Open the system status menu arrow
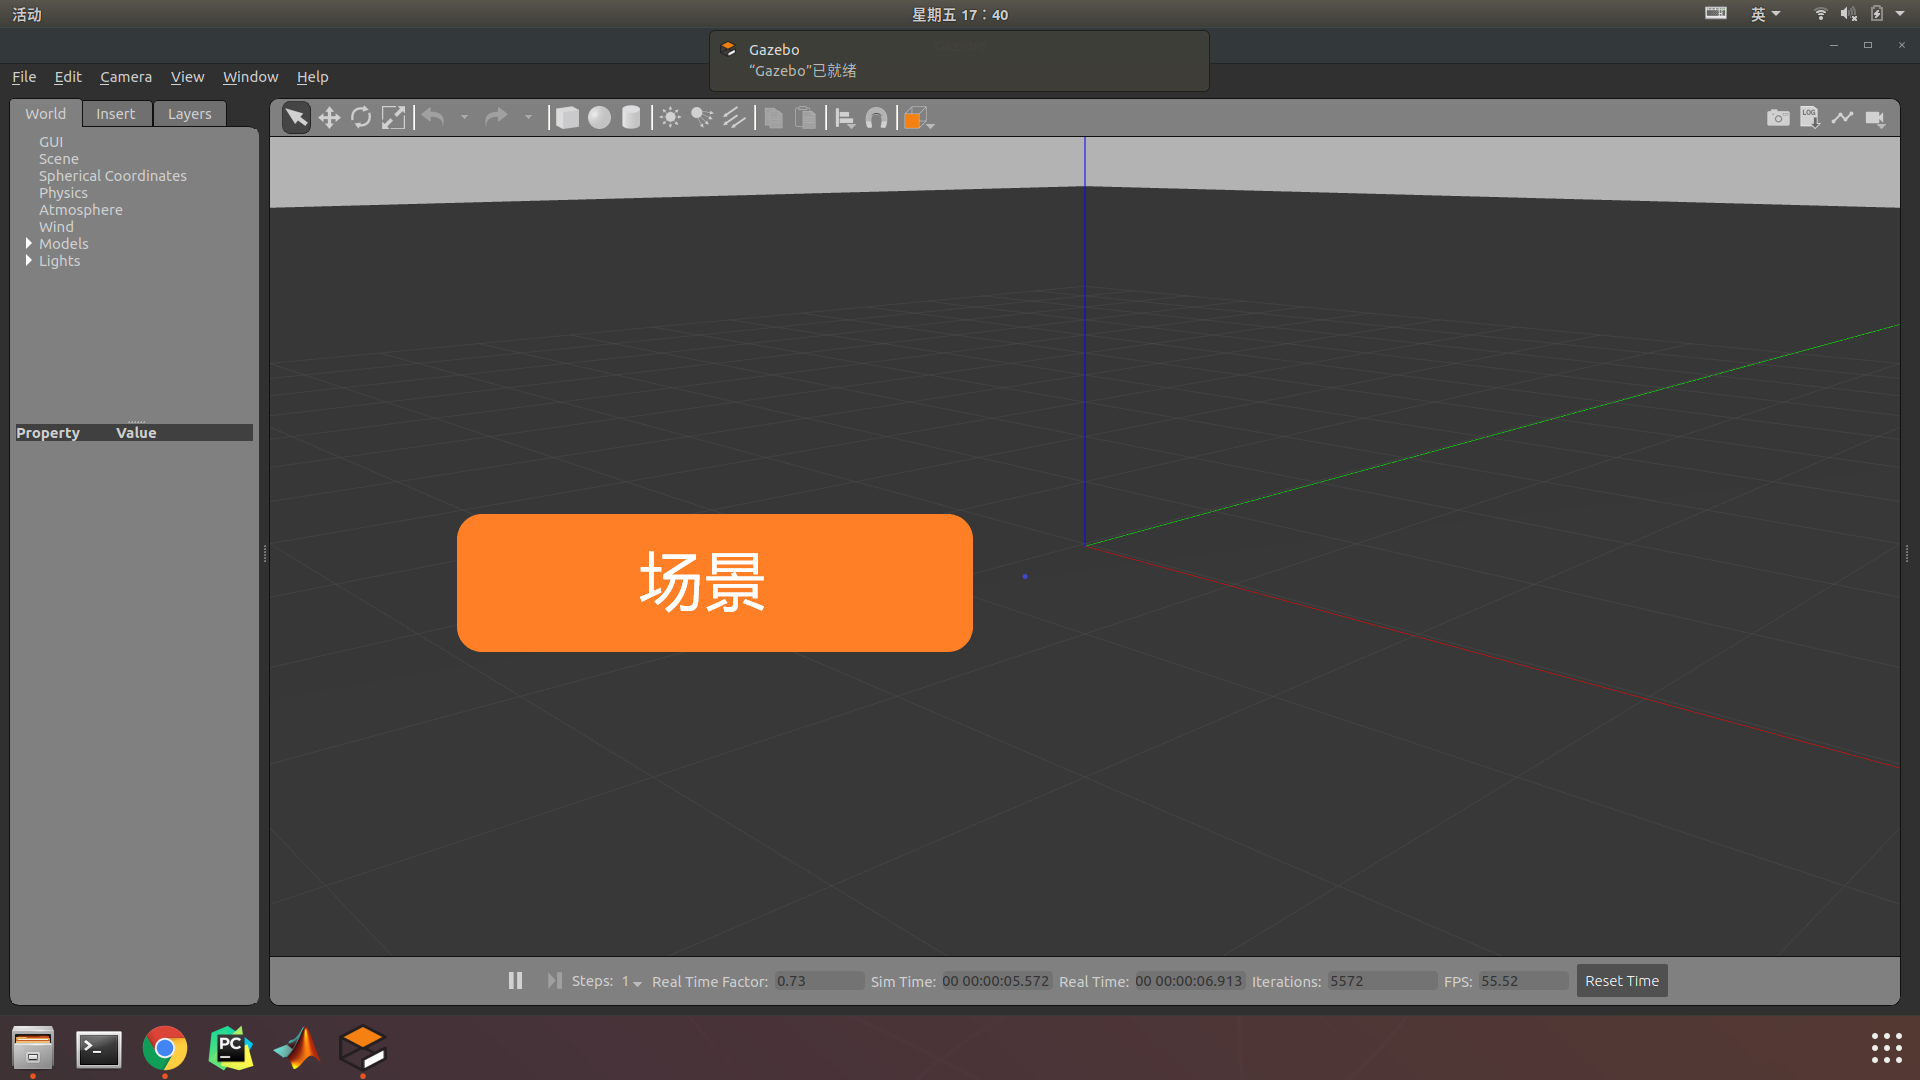 [1900, 14]
